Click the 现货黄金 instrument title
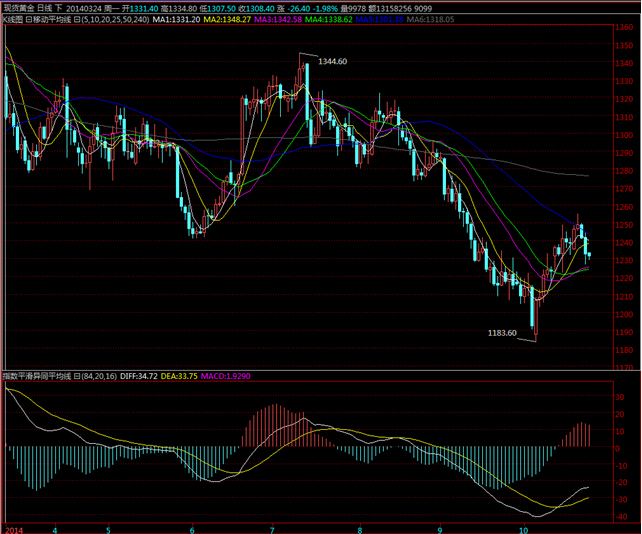The width and height of the screenshot is (642, 534). [17, 6]
